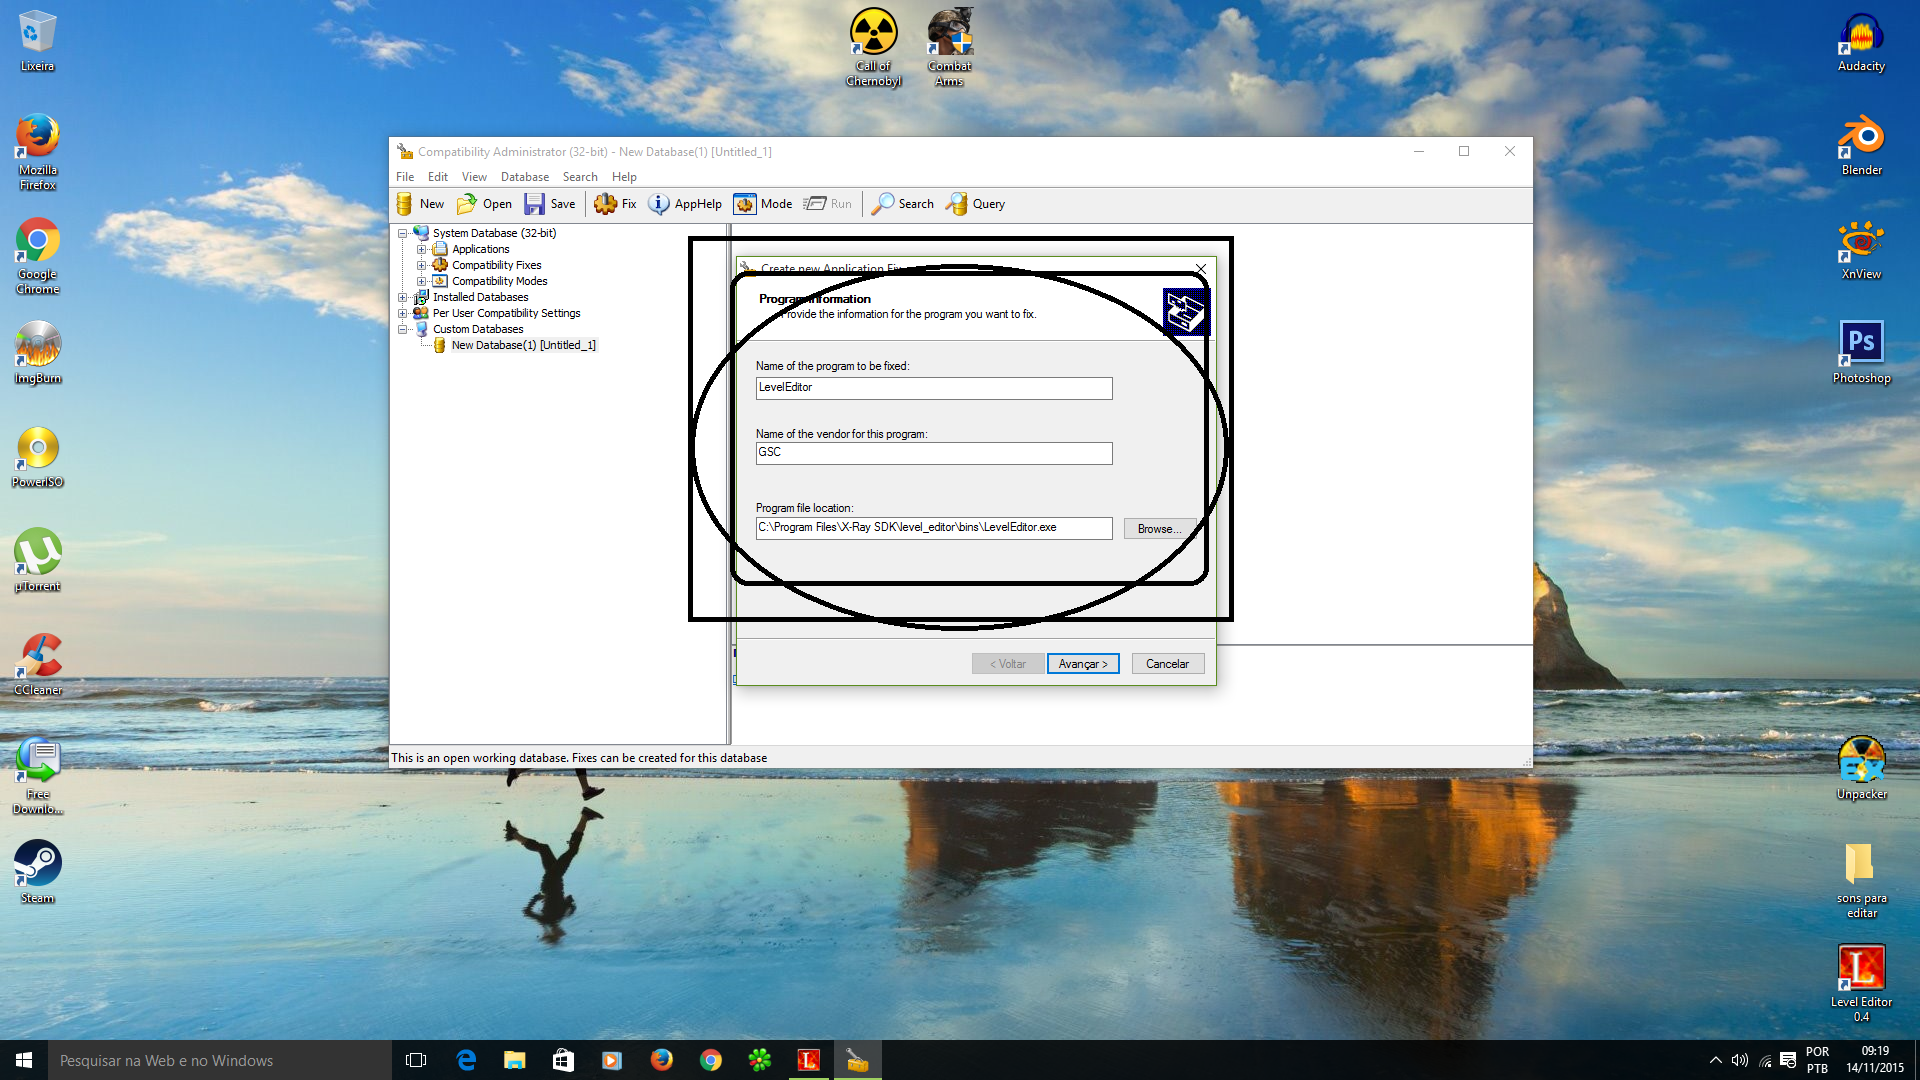Select the PowerISO desktop shortcut

coord(37,457)
